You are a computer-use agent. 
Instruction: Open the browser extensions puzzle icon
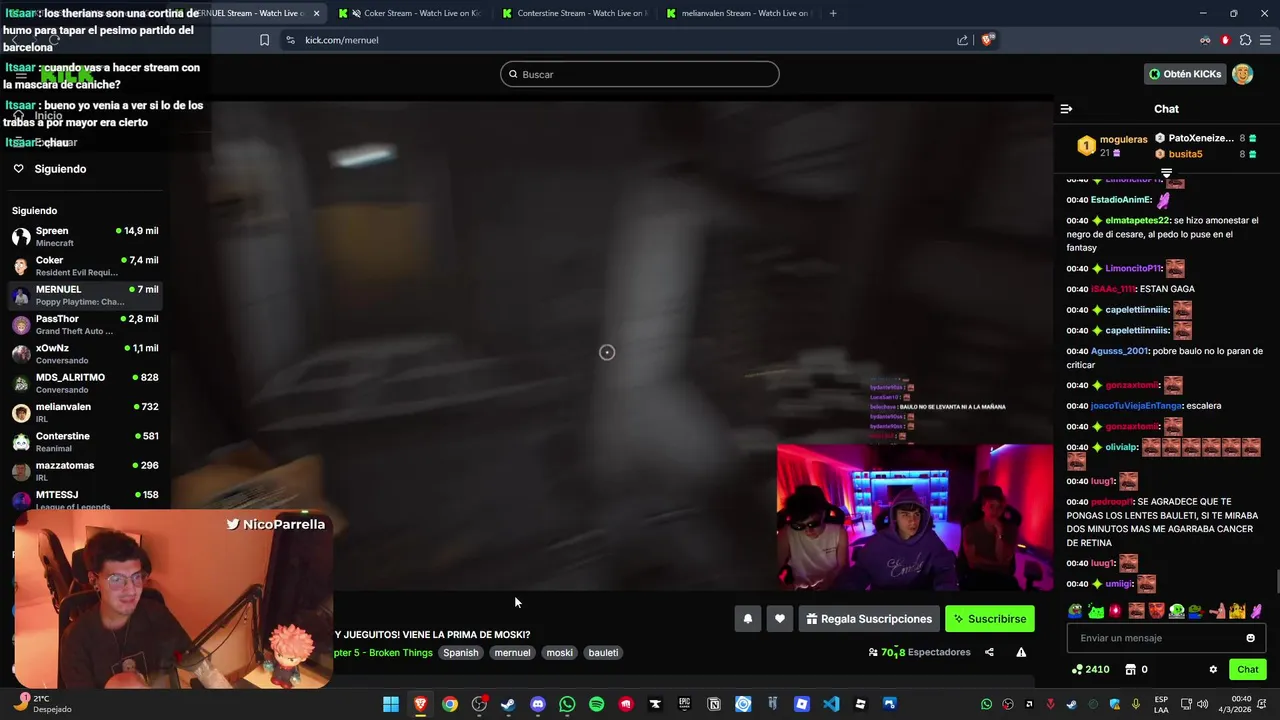coord(1245,40)
